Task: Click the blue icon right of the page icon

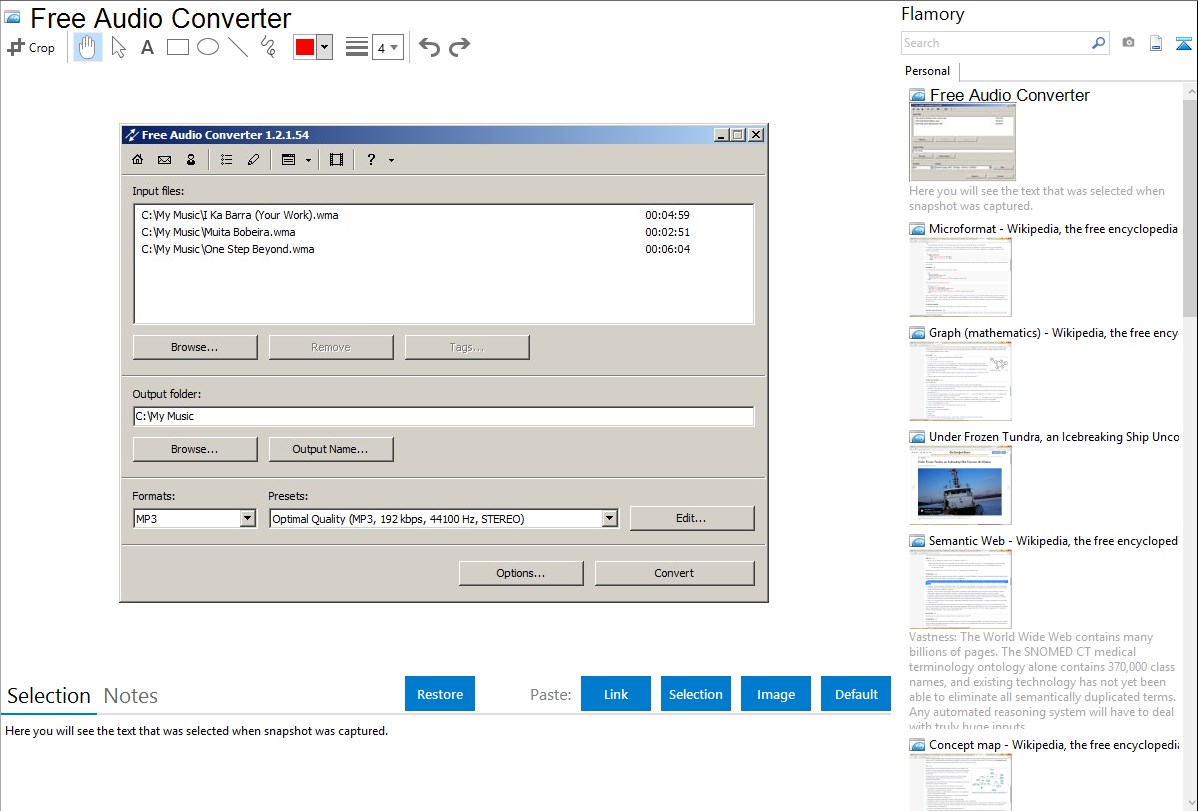Action: (x=1183, y=43)
